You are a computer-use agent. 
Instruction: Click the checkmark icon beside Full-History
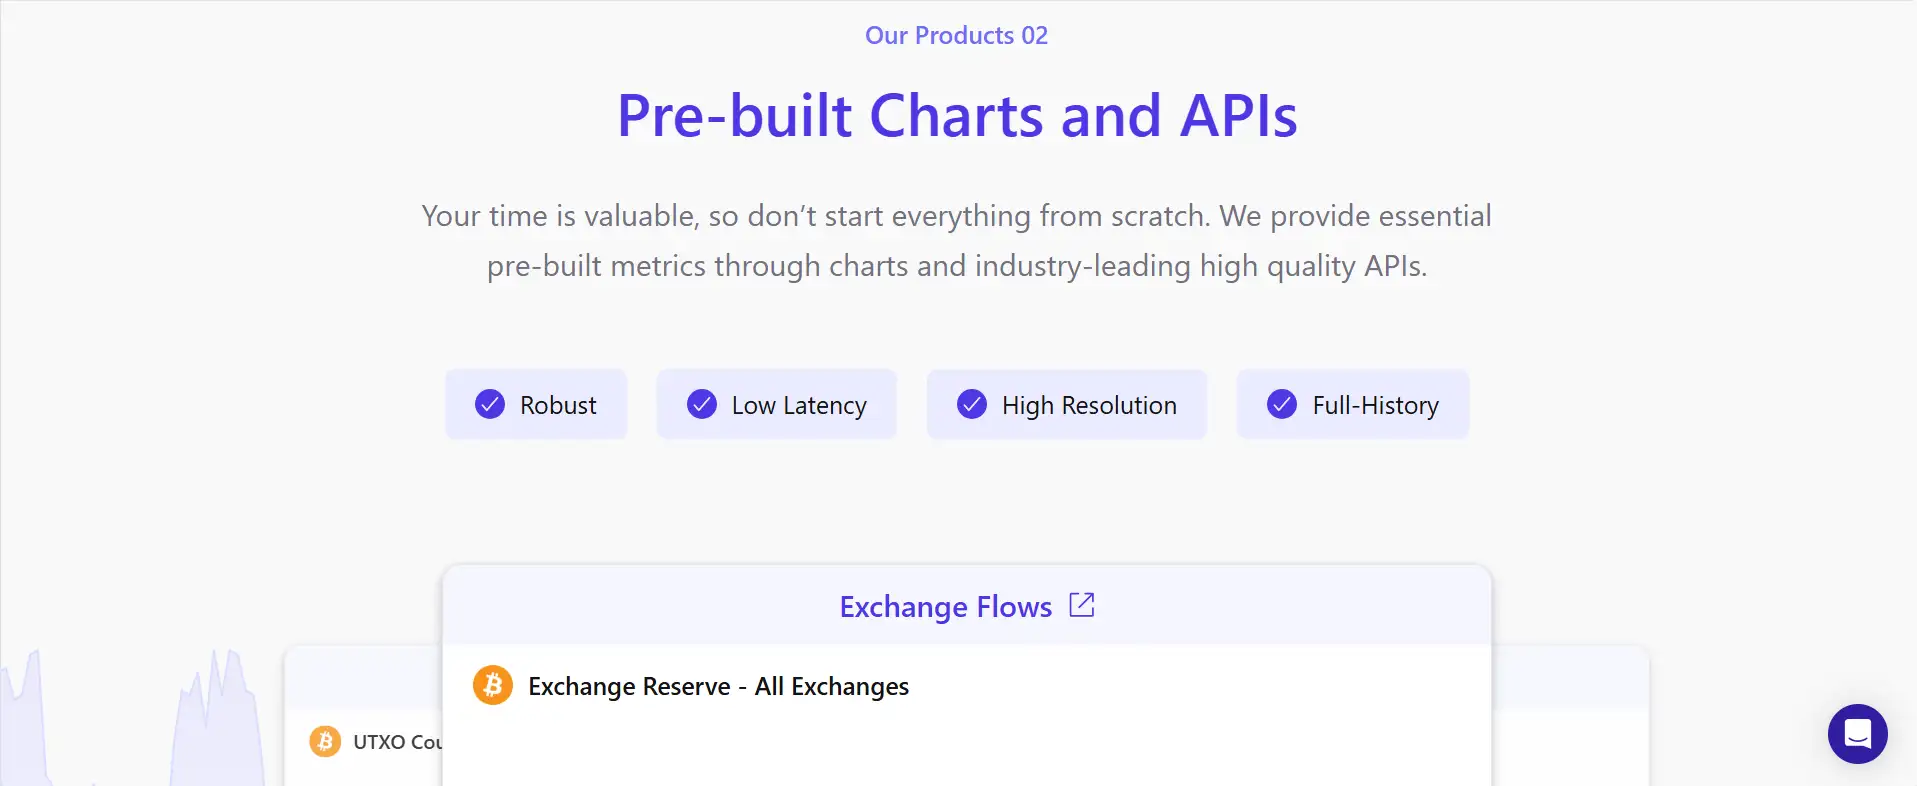tap(1282, 404)
